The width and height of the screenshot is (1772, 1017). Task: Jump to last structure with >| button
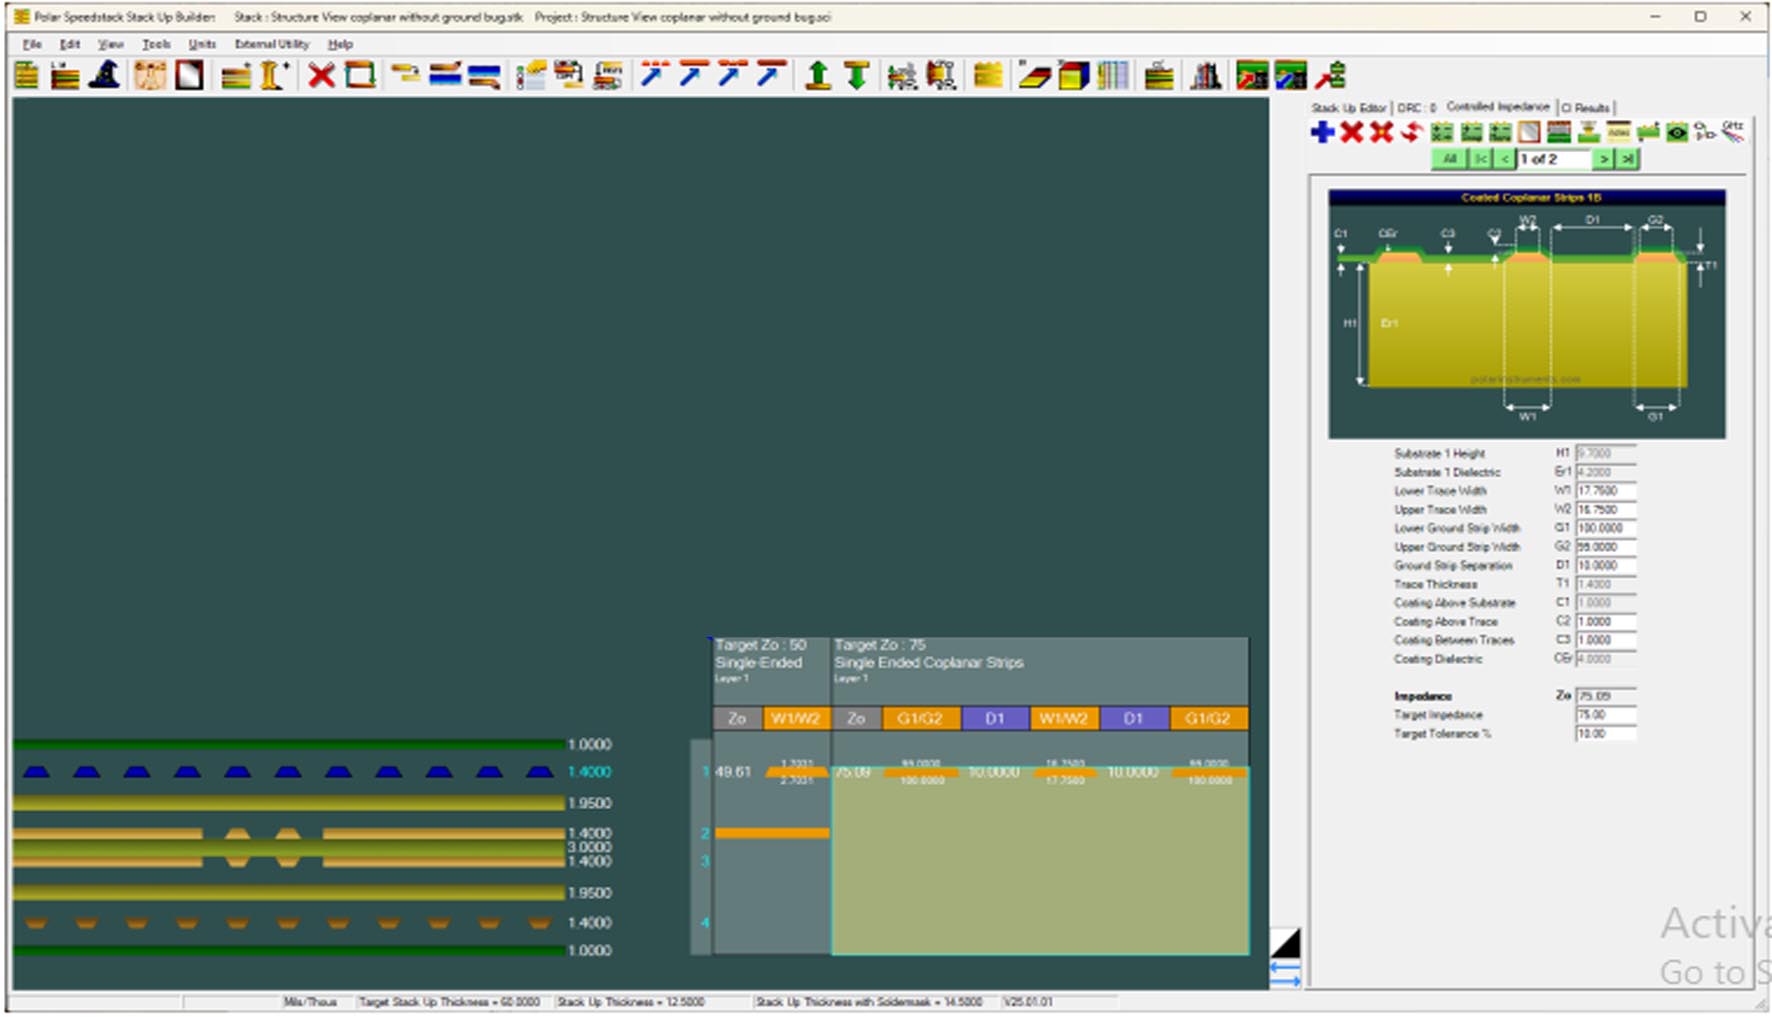(1627, 159)
